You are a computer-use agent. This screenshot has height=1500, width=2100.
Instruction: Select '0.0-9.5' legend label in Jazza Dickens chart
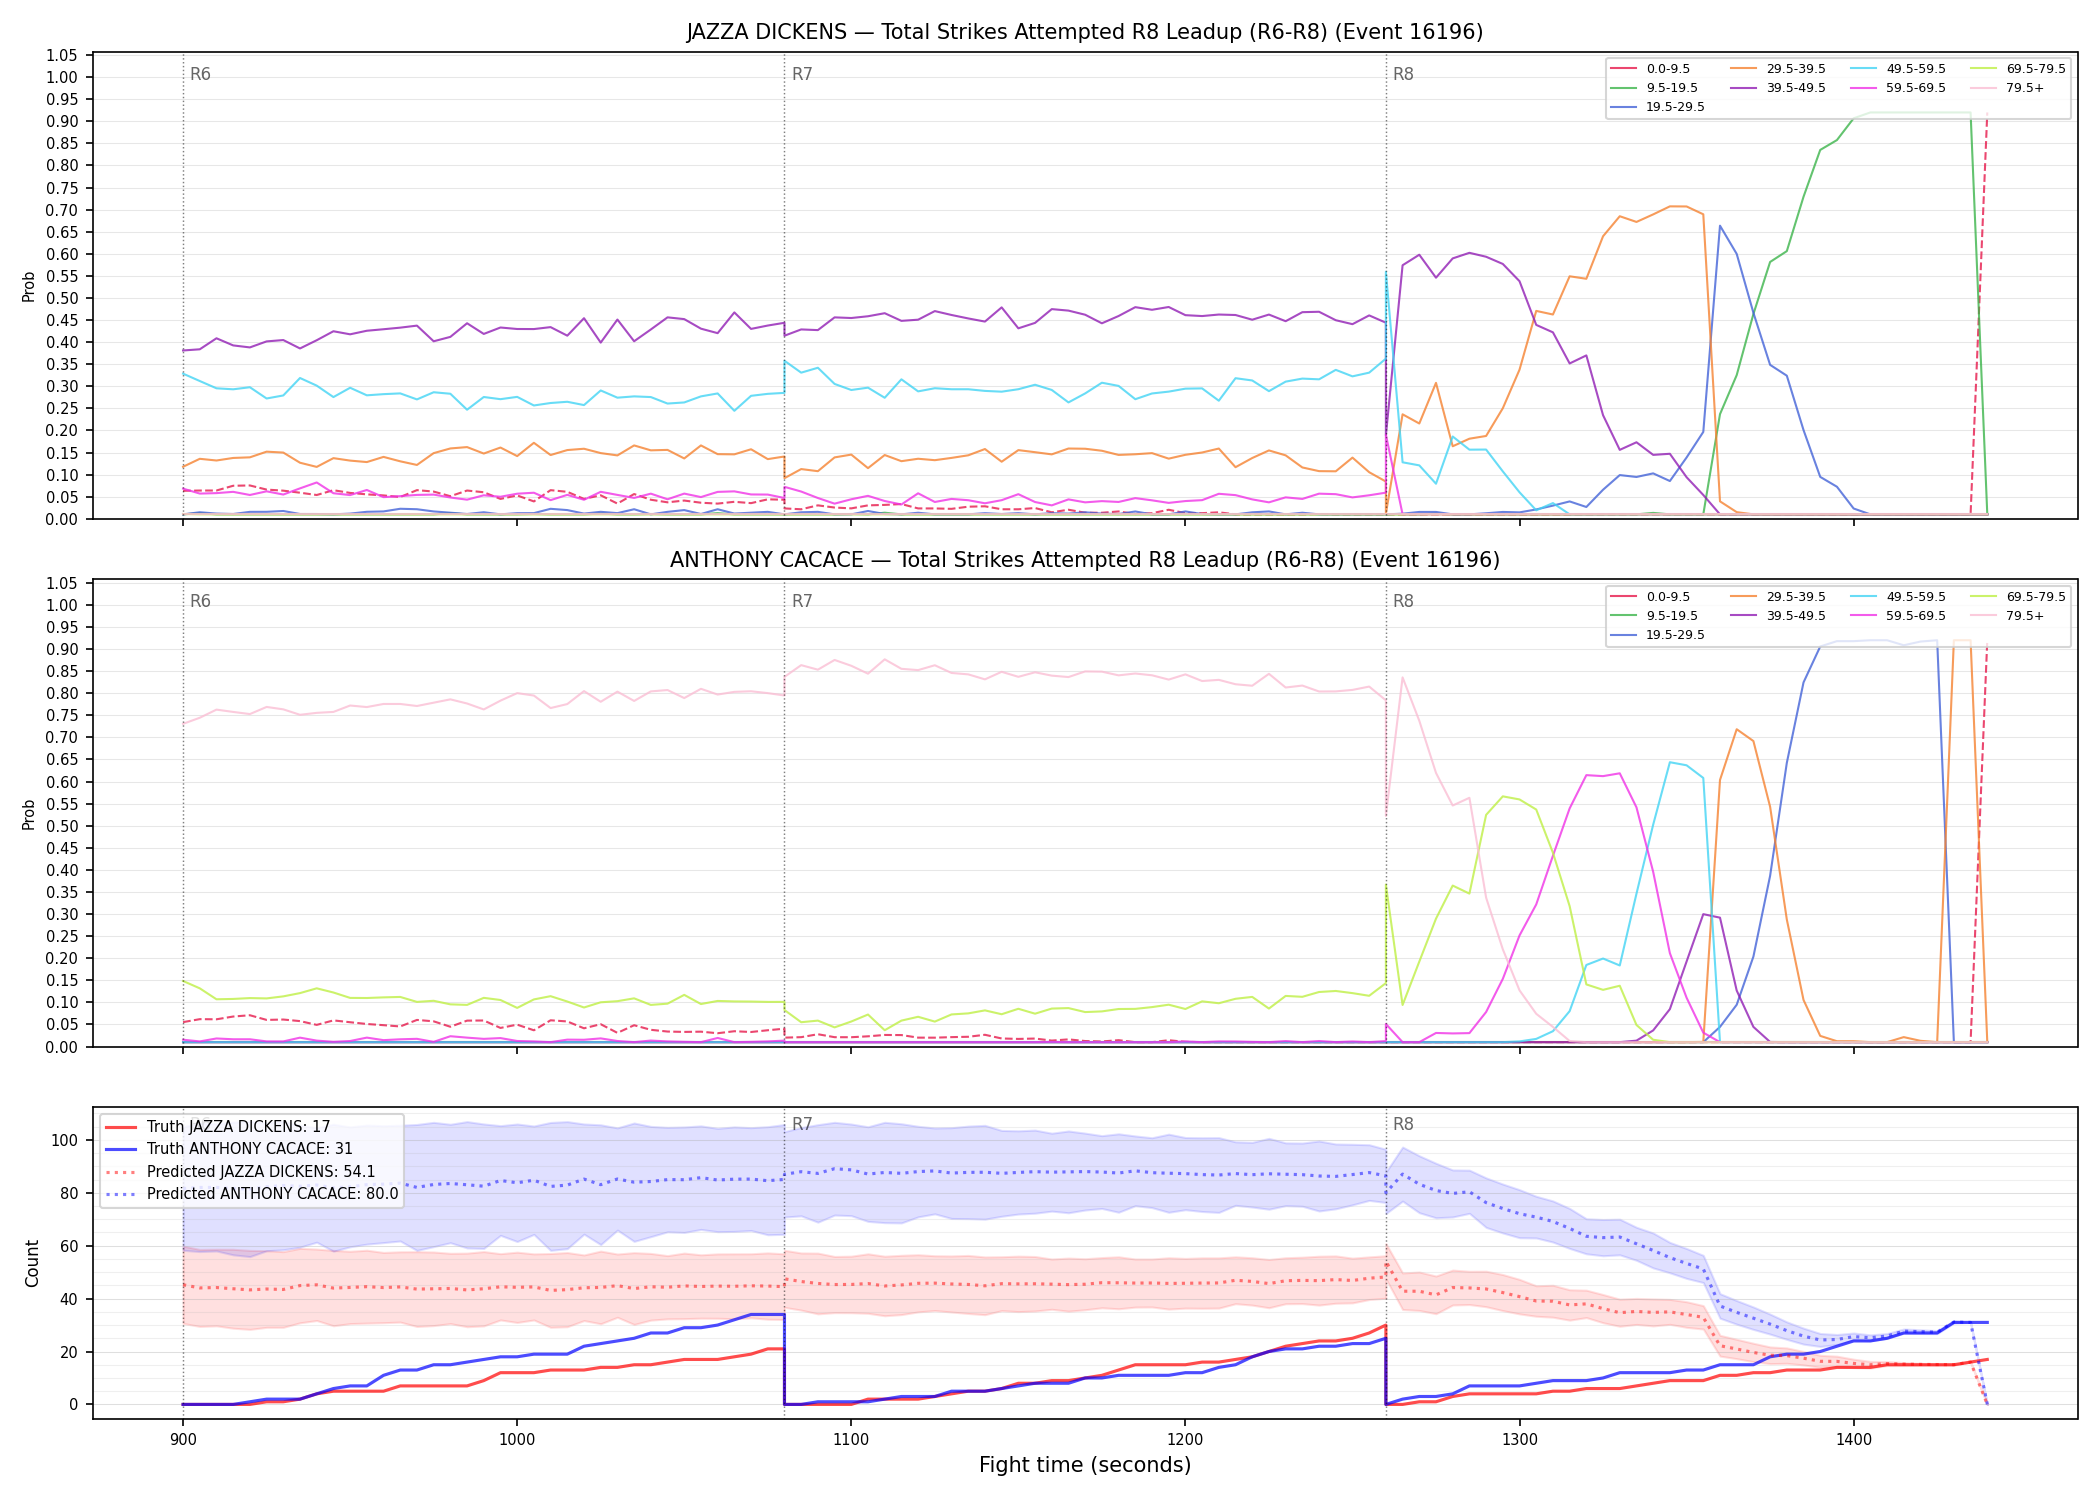coord(1668,69)
